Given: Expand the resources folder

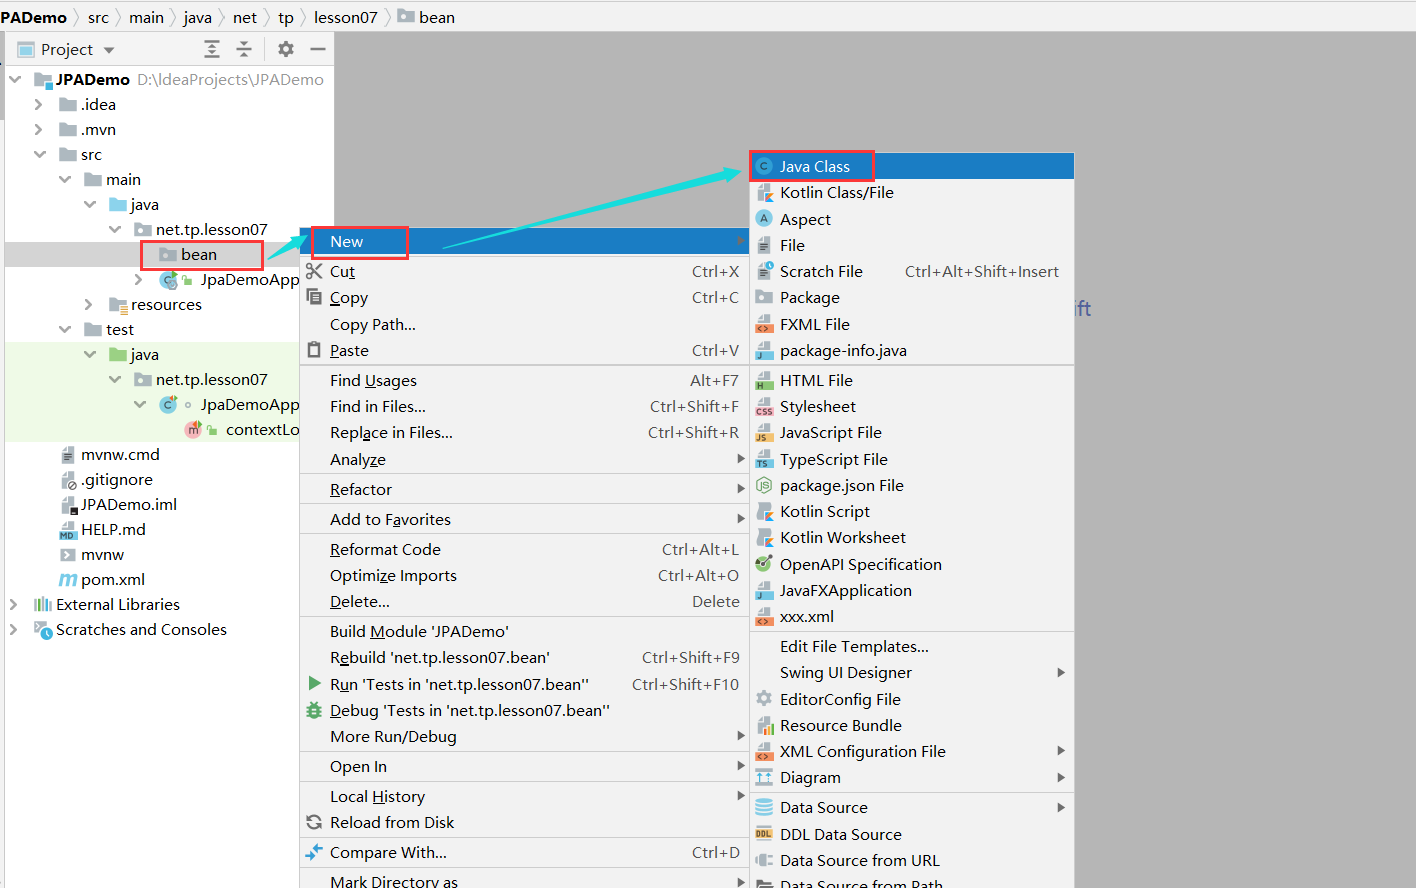Looking at the screenshot, I should pyautogui.click(x=88, y=304).
